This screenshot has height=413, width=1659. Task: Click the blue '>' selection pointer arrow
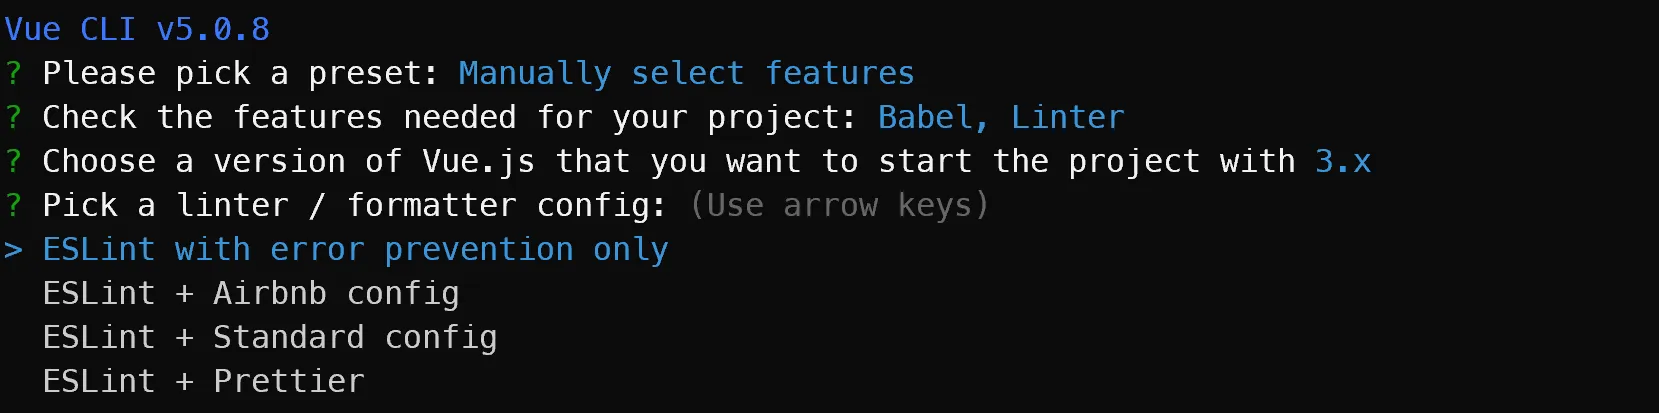click(x=13, y=249)
